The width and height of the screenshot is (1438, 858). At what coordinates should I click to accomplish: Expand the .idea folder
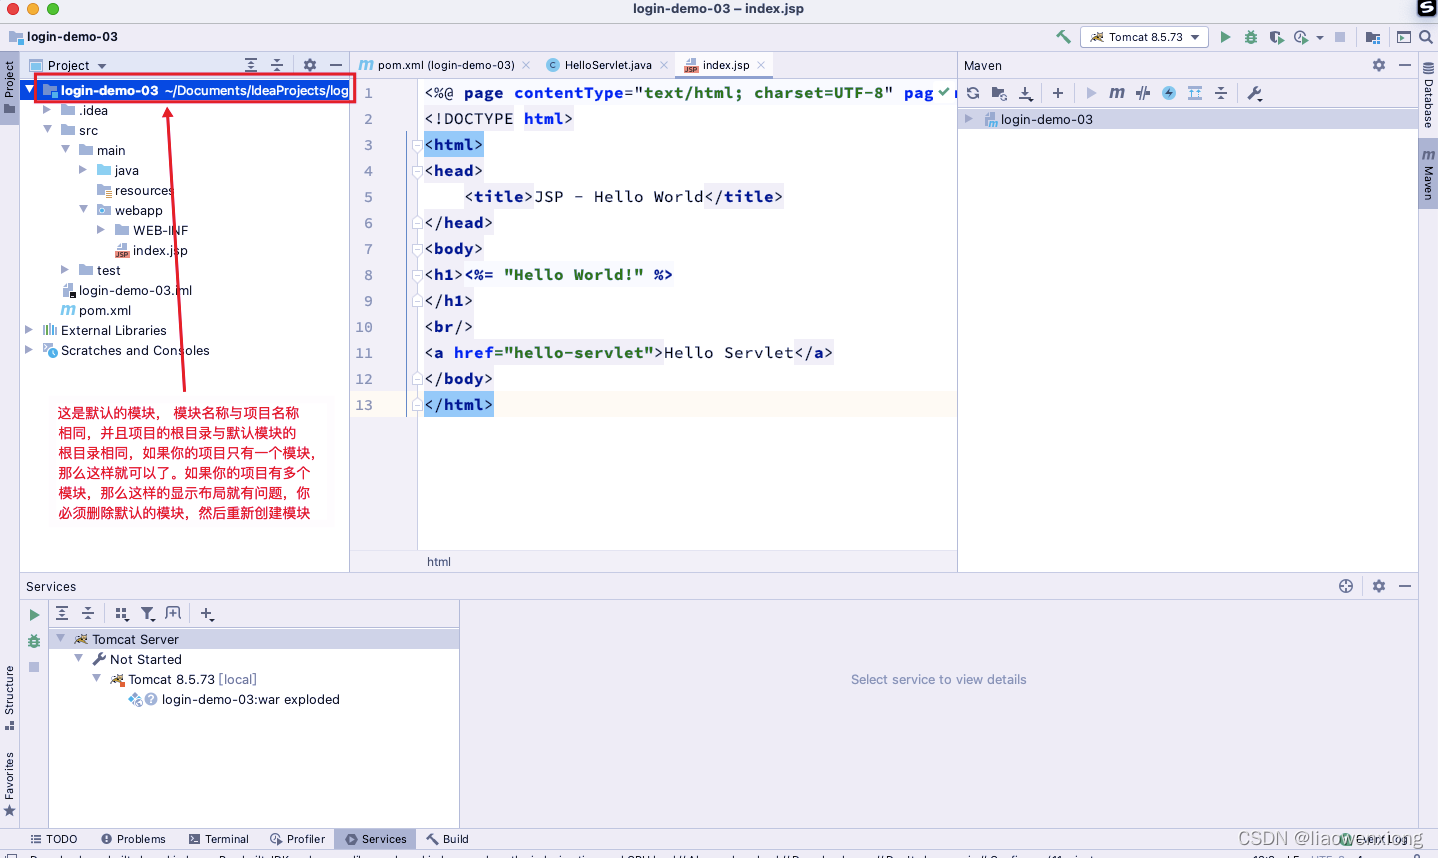click(x=47, y=110)
